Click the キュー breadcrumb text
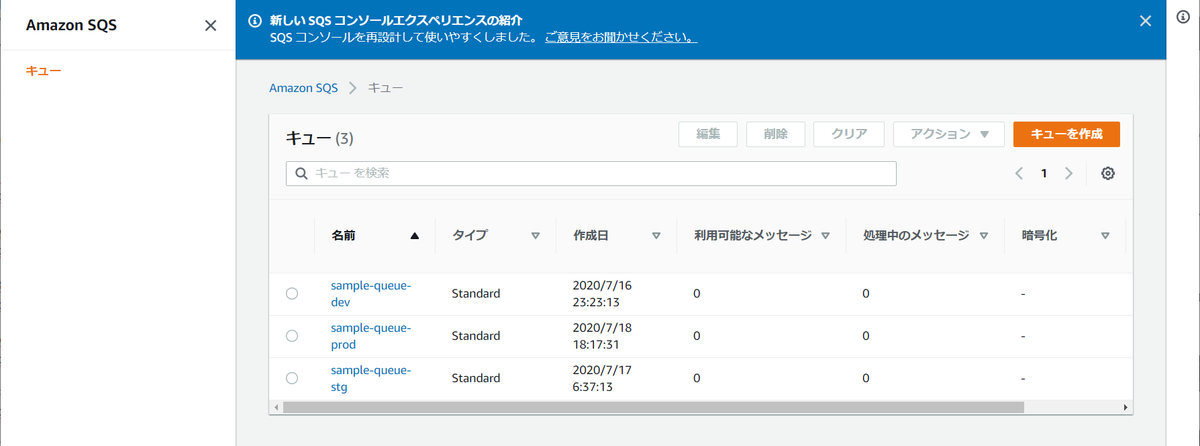1200x446 pixels. (x=386, y=88)
